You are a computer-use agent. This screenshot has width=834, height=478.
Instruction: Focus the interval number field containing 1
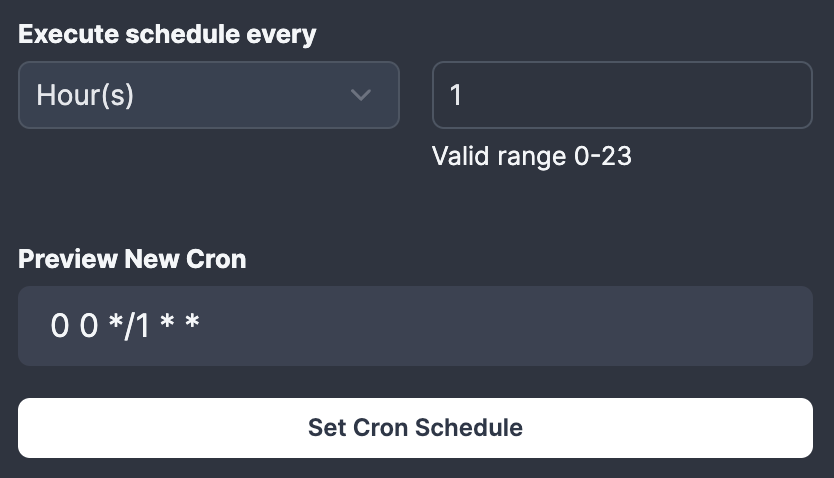tap(621, 96)
